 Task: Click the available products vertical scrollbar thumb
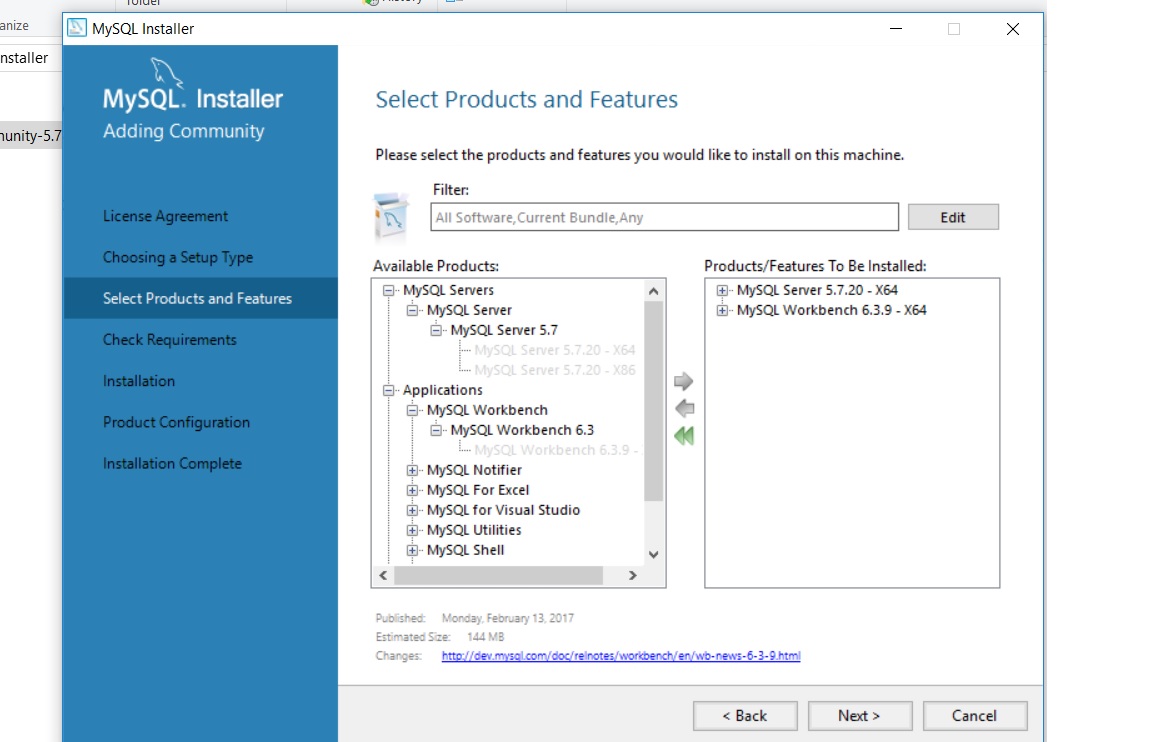point(653,400)
